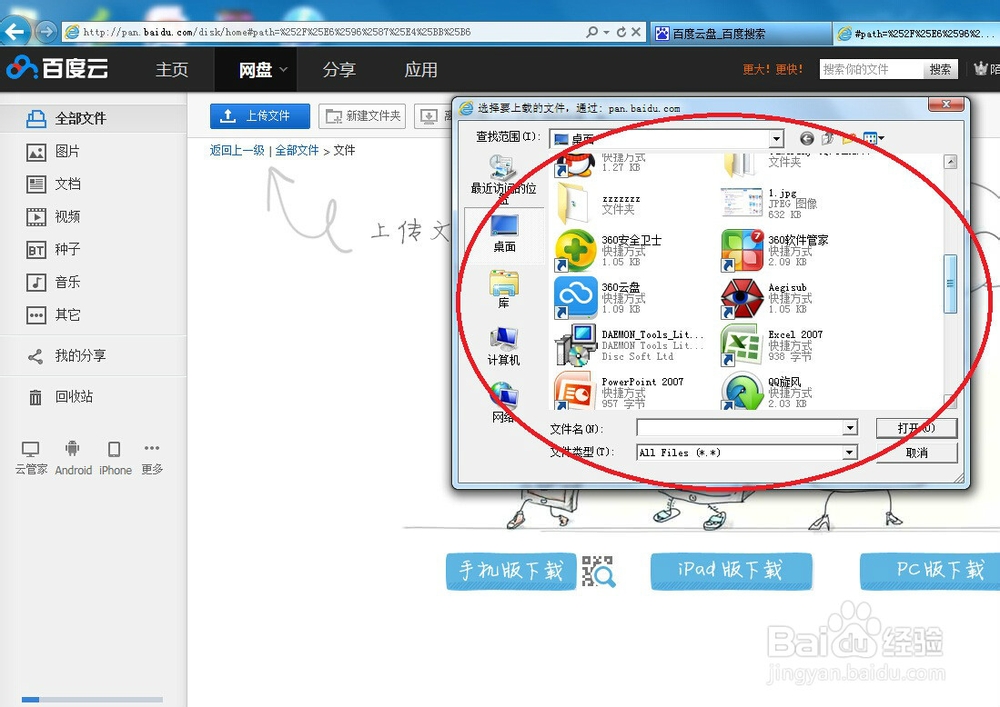The height and width of the screenshot is (707, 1000).
Task: Open 分享 in top navigation
Action: [339, 69]
